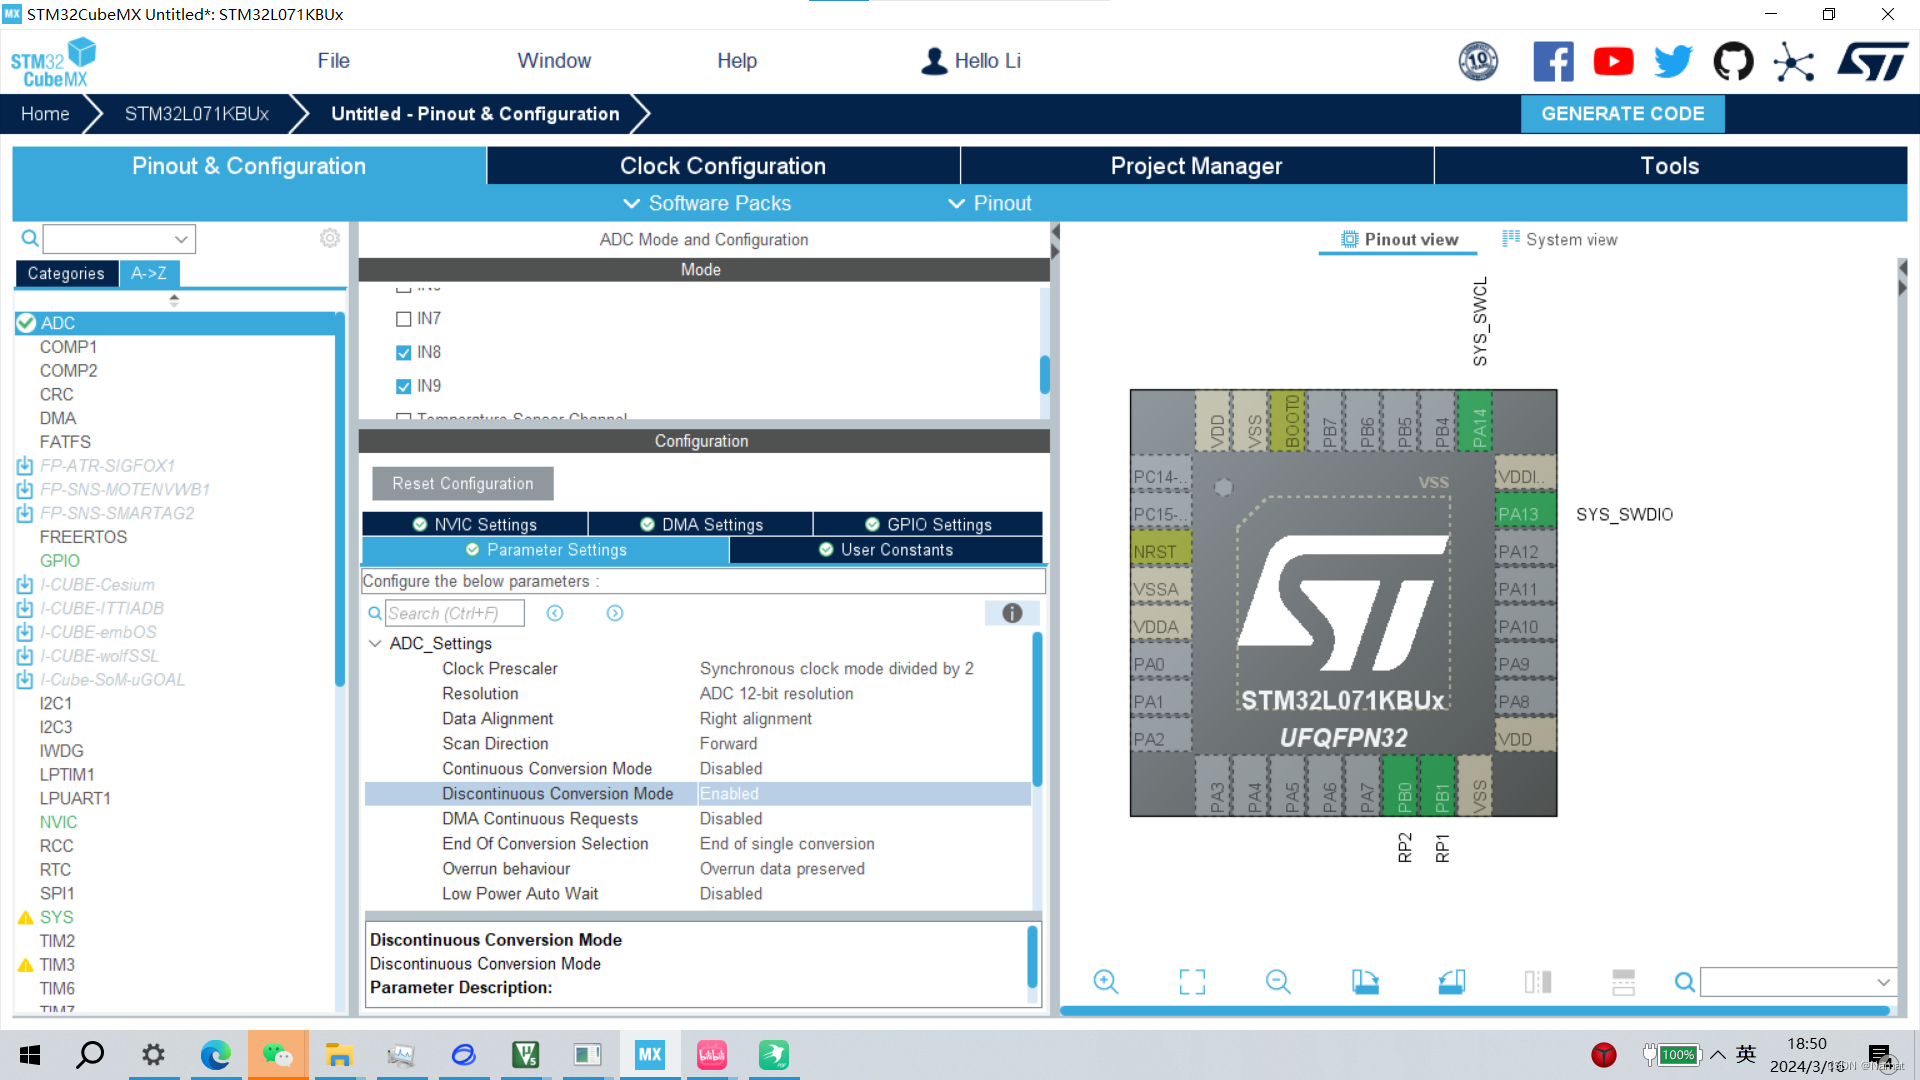Click the download icon beside FP-ATR-SIGFOX1
1920x1080 pixels.
tap(25, 466)
